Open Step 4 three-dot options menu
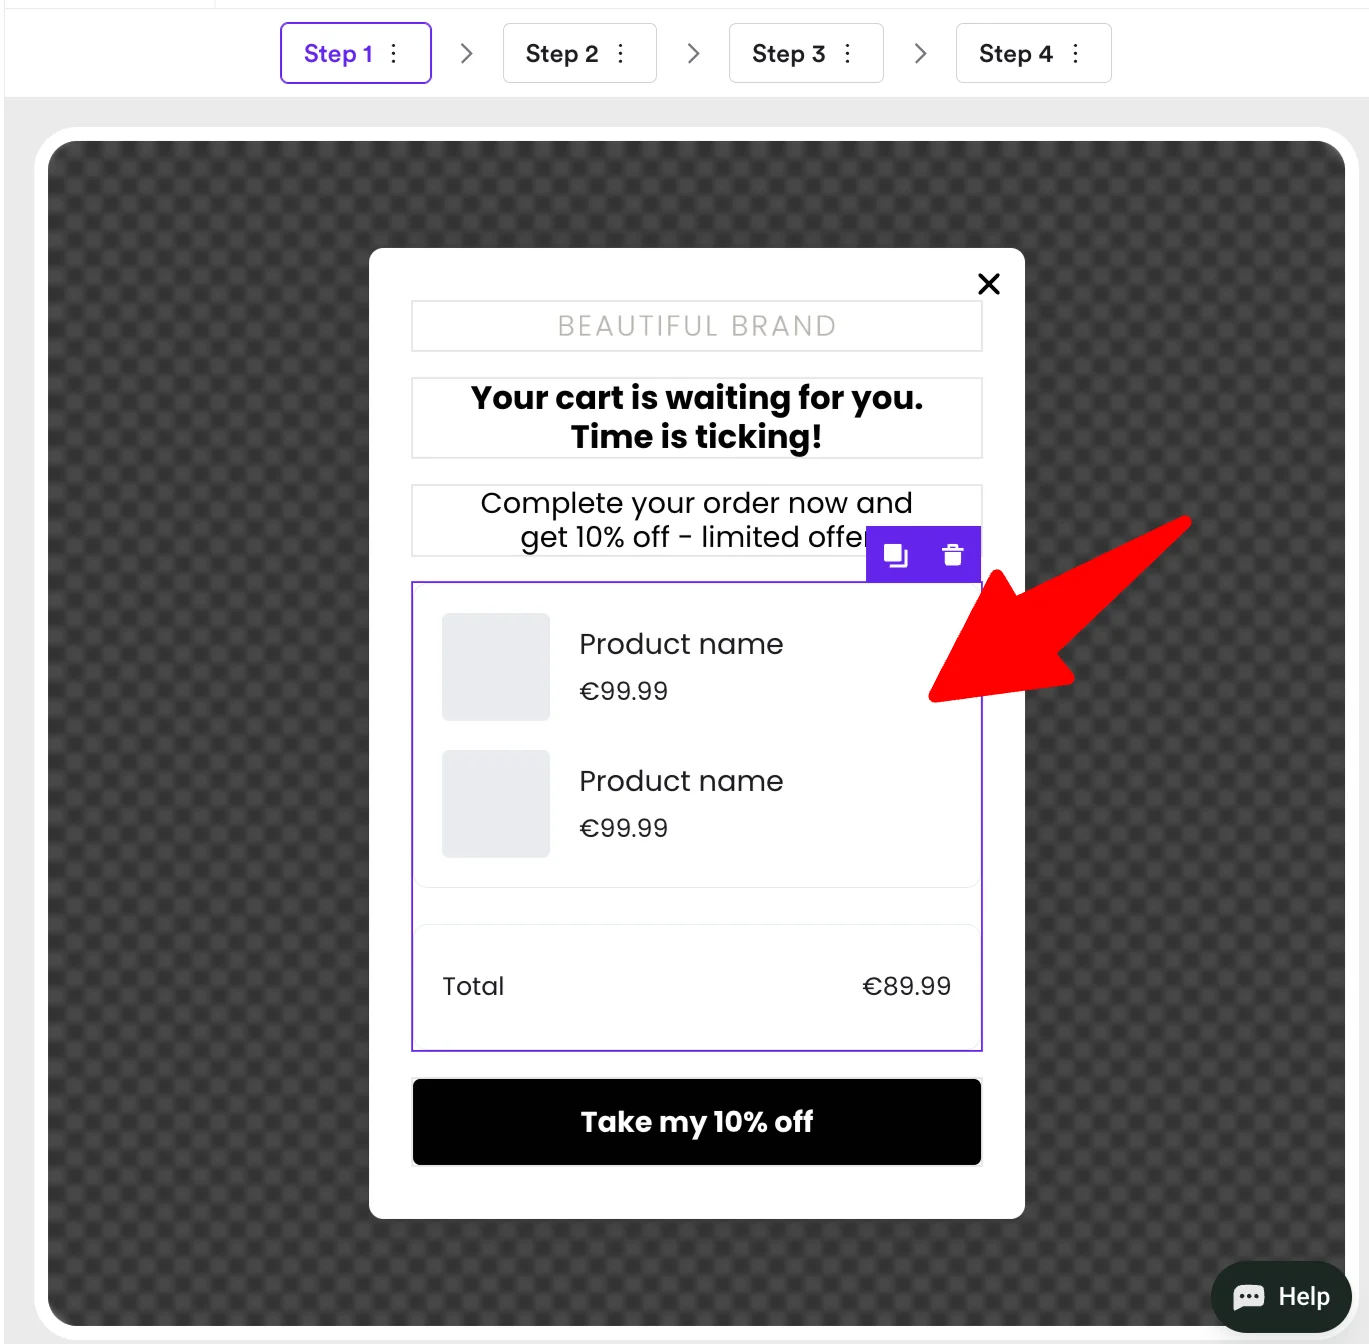 1076,54
